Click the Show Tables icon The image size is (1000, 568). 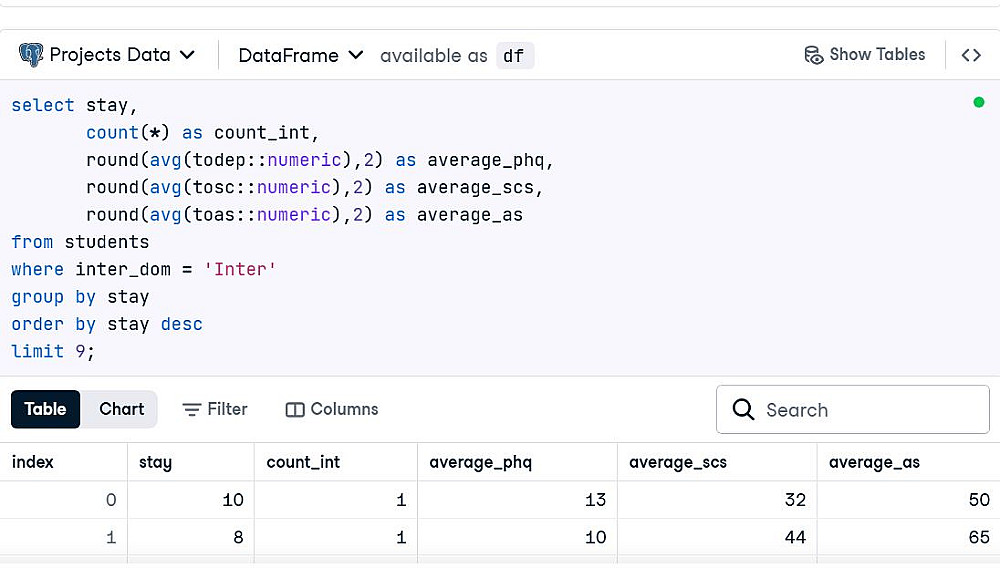point(814,55)
